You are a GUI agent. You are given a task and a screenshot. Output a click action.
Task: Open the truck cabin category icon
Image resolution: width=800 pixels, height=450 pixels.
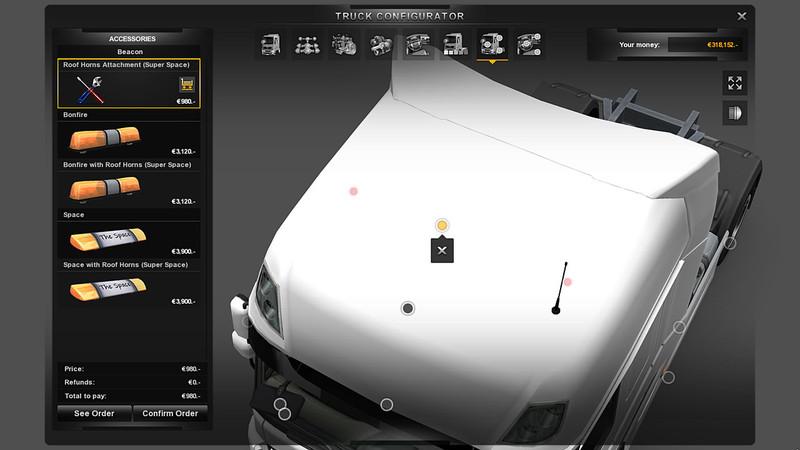[271, 45]
